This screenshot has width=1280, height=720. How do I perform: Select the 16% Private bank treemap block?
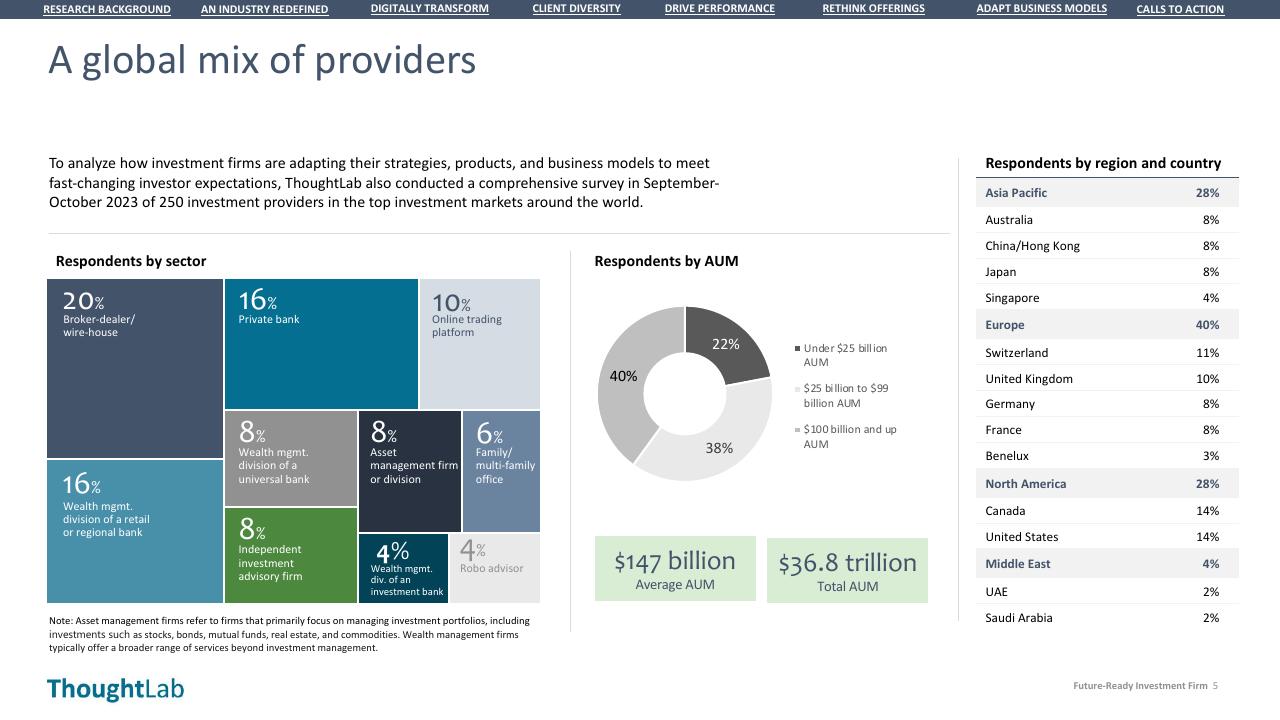click(x=321, y=344)
